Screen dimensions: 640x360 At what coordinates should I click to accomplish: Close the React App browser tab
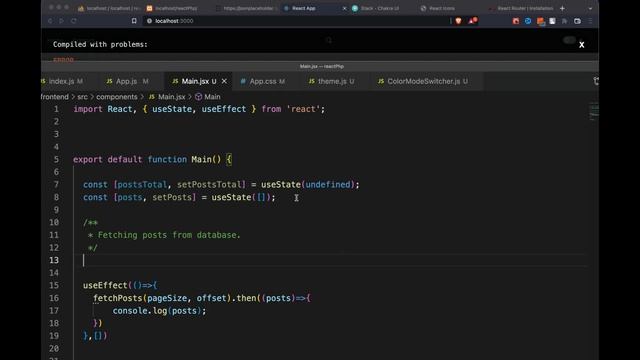344,8
